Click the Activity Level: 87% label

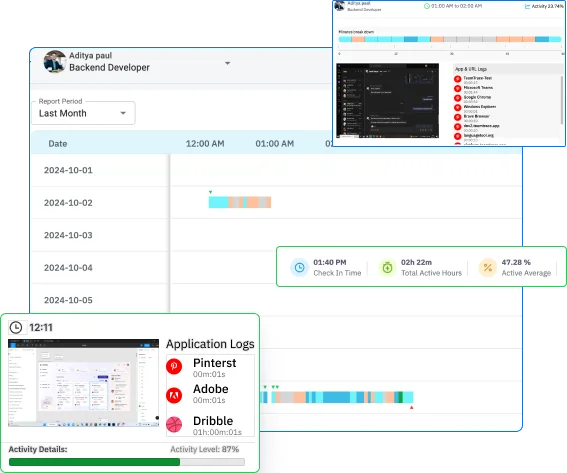click(x=205, y=449)
